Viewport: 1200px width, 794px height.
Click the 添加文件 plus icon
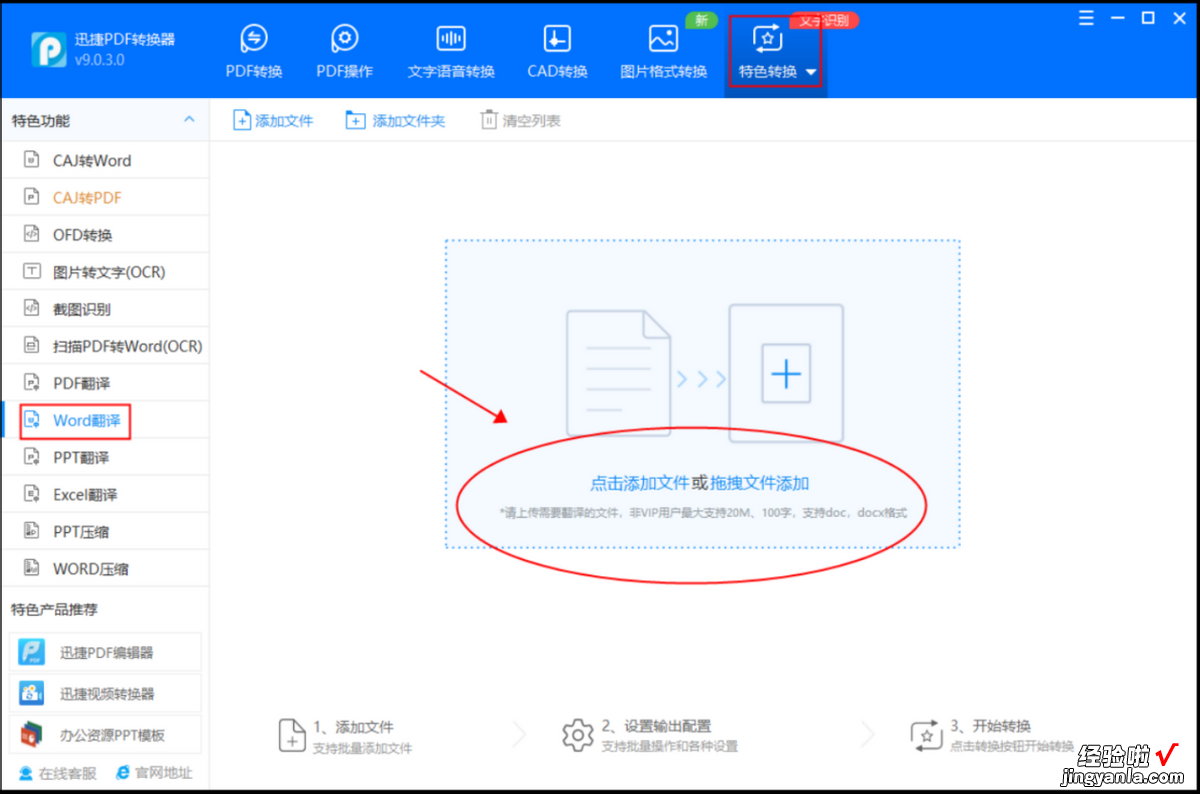(x=242, y=120)
